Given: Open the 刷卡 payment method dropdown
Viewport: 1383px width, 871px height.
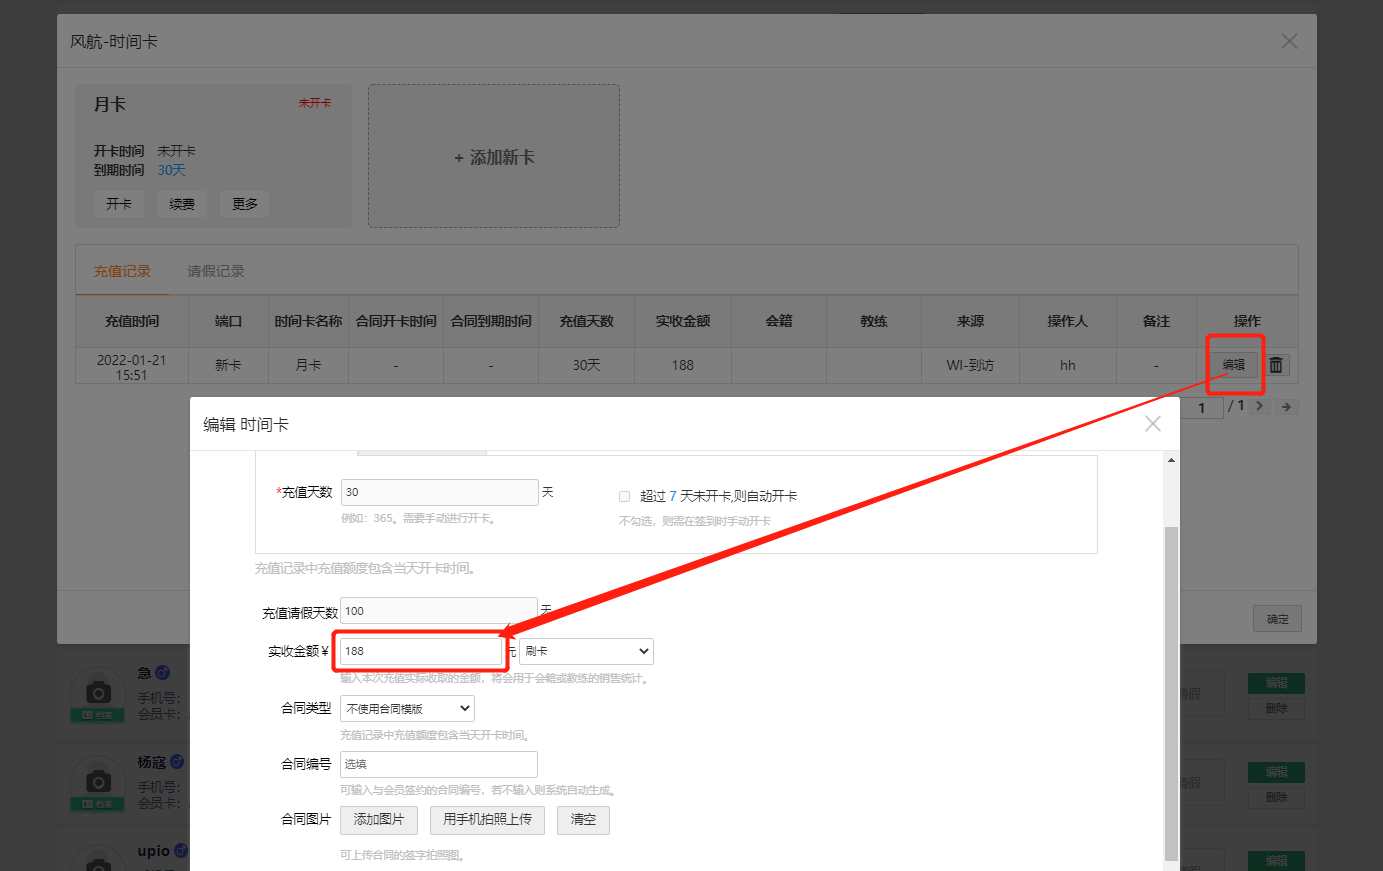Looking at the screenshot, I should pos(586,651).
